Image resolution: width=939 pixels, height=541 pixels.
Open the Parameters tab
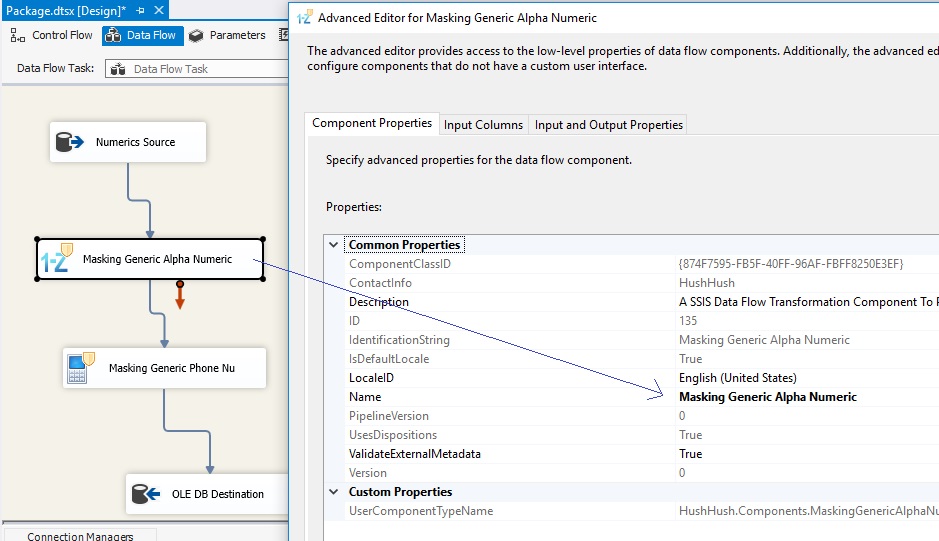coord(228,35)
